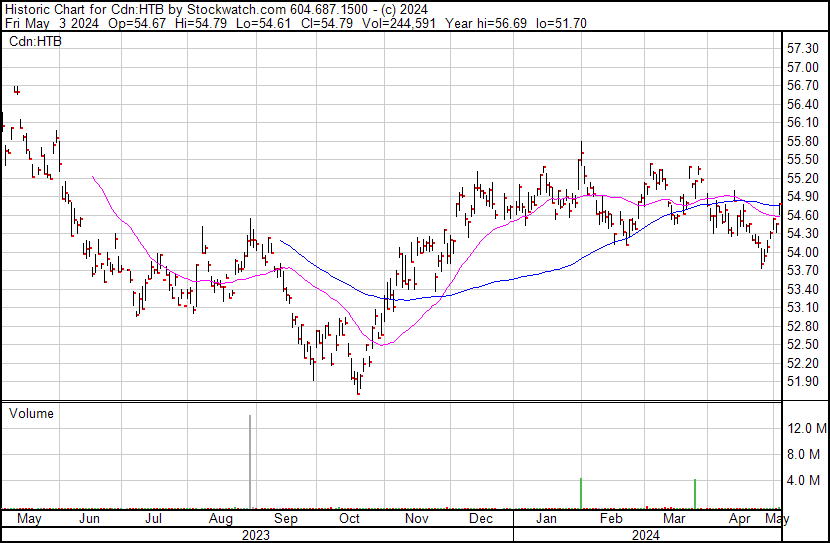Click the 51.90 price axis label
The width and height of the screenshot is (830, 543).
(x=804, y=382)
